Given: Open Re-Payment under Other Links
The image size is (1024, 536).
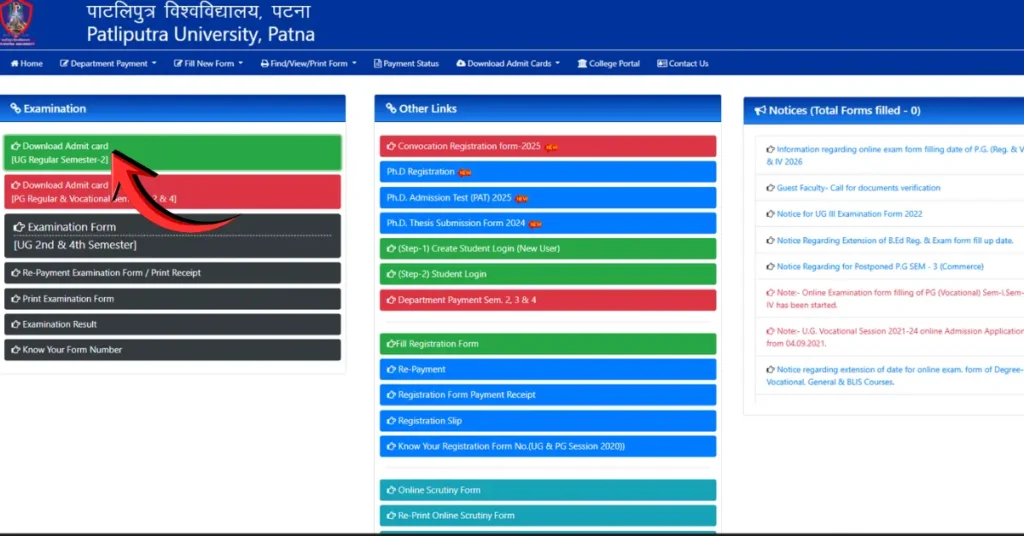Looking at the screenshot, I should point(548,370).
